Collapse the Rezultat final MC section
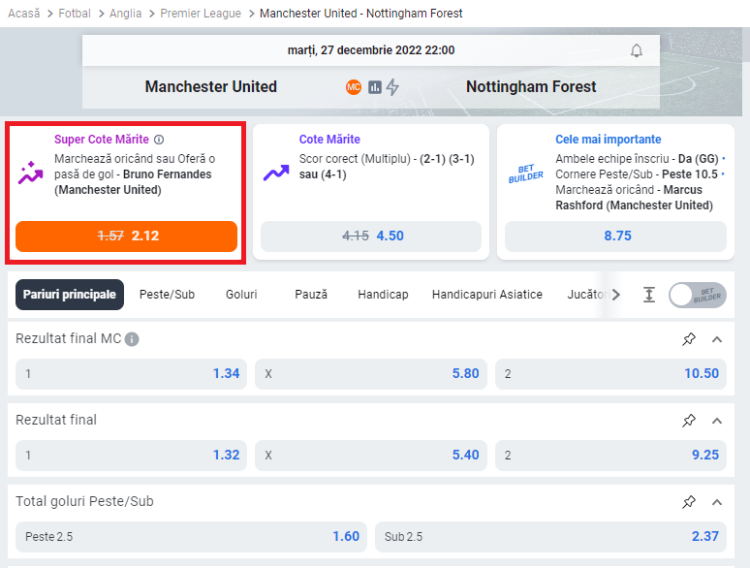 pos(717,339)
